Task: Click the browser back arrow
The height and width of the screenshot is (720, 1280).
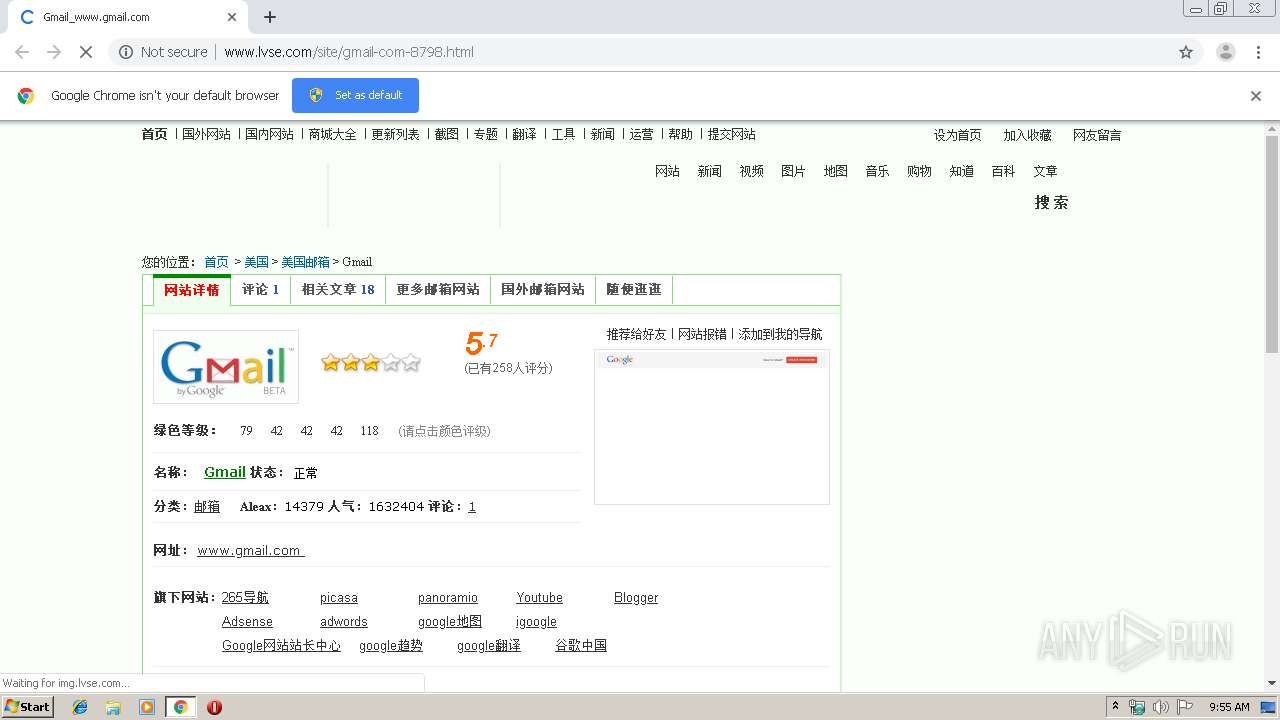Action: 22,52
